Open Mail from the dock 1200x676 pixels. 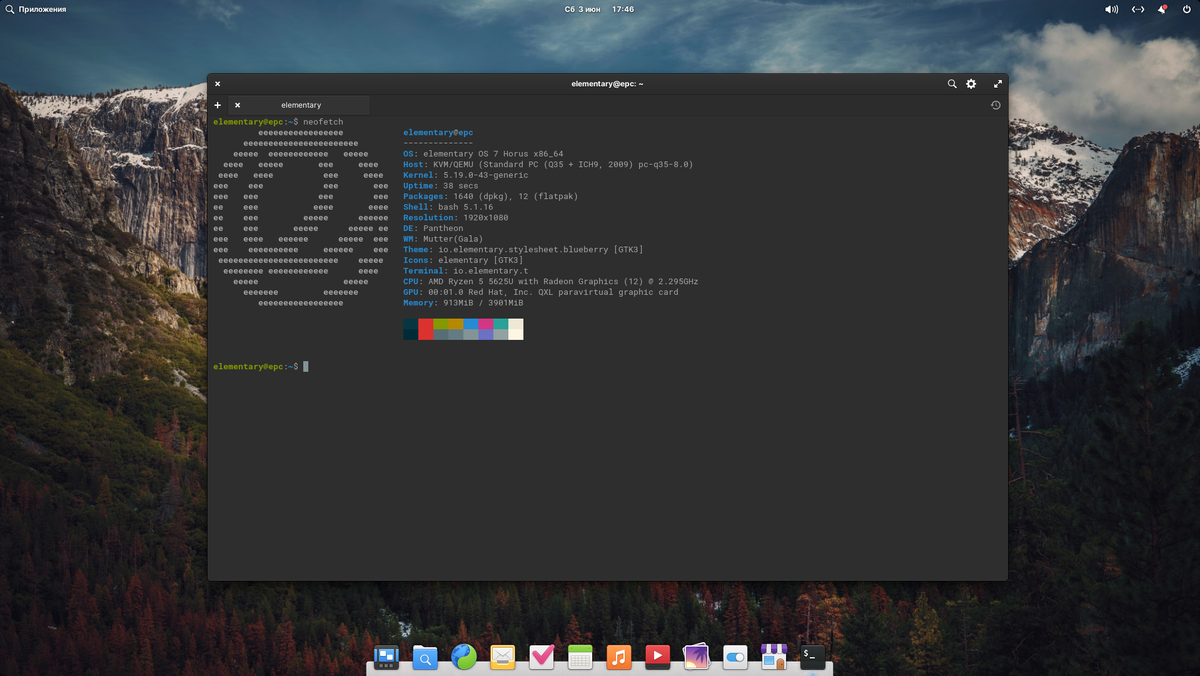(503, 657)
